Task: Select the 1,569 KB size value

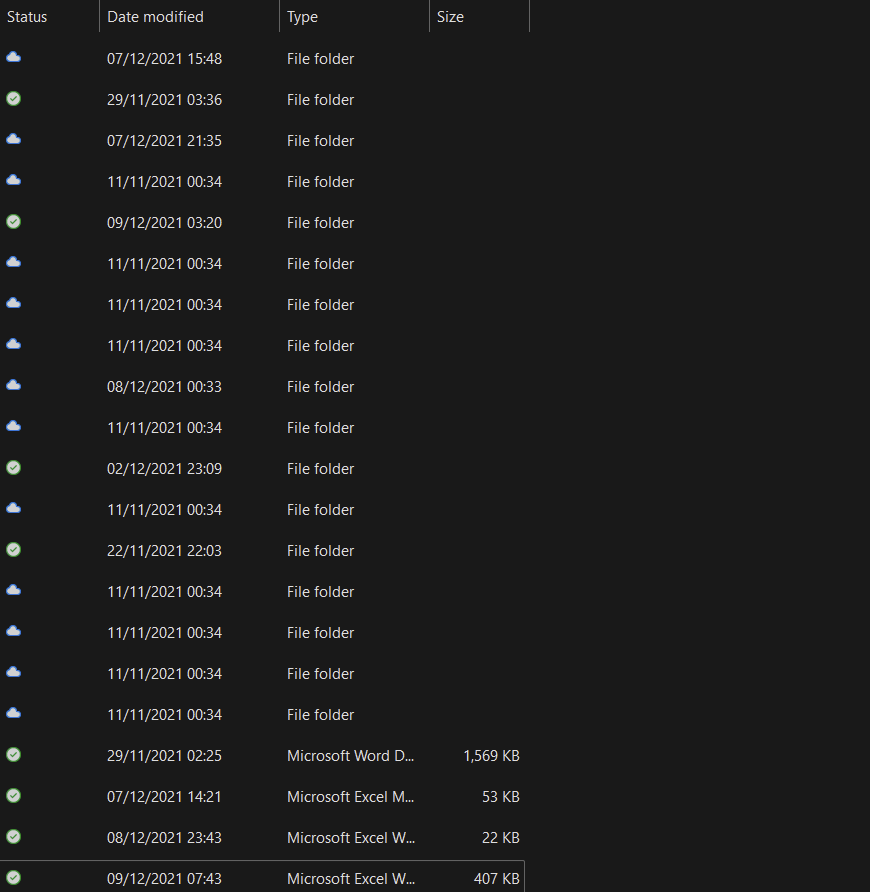Action: (492, 755)
